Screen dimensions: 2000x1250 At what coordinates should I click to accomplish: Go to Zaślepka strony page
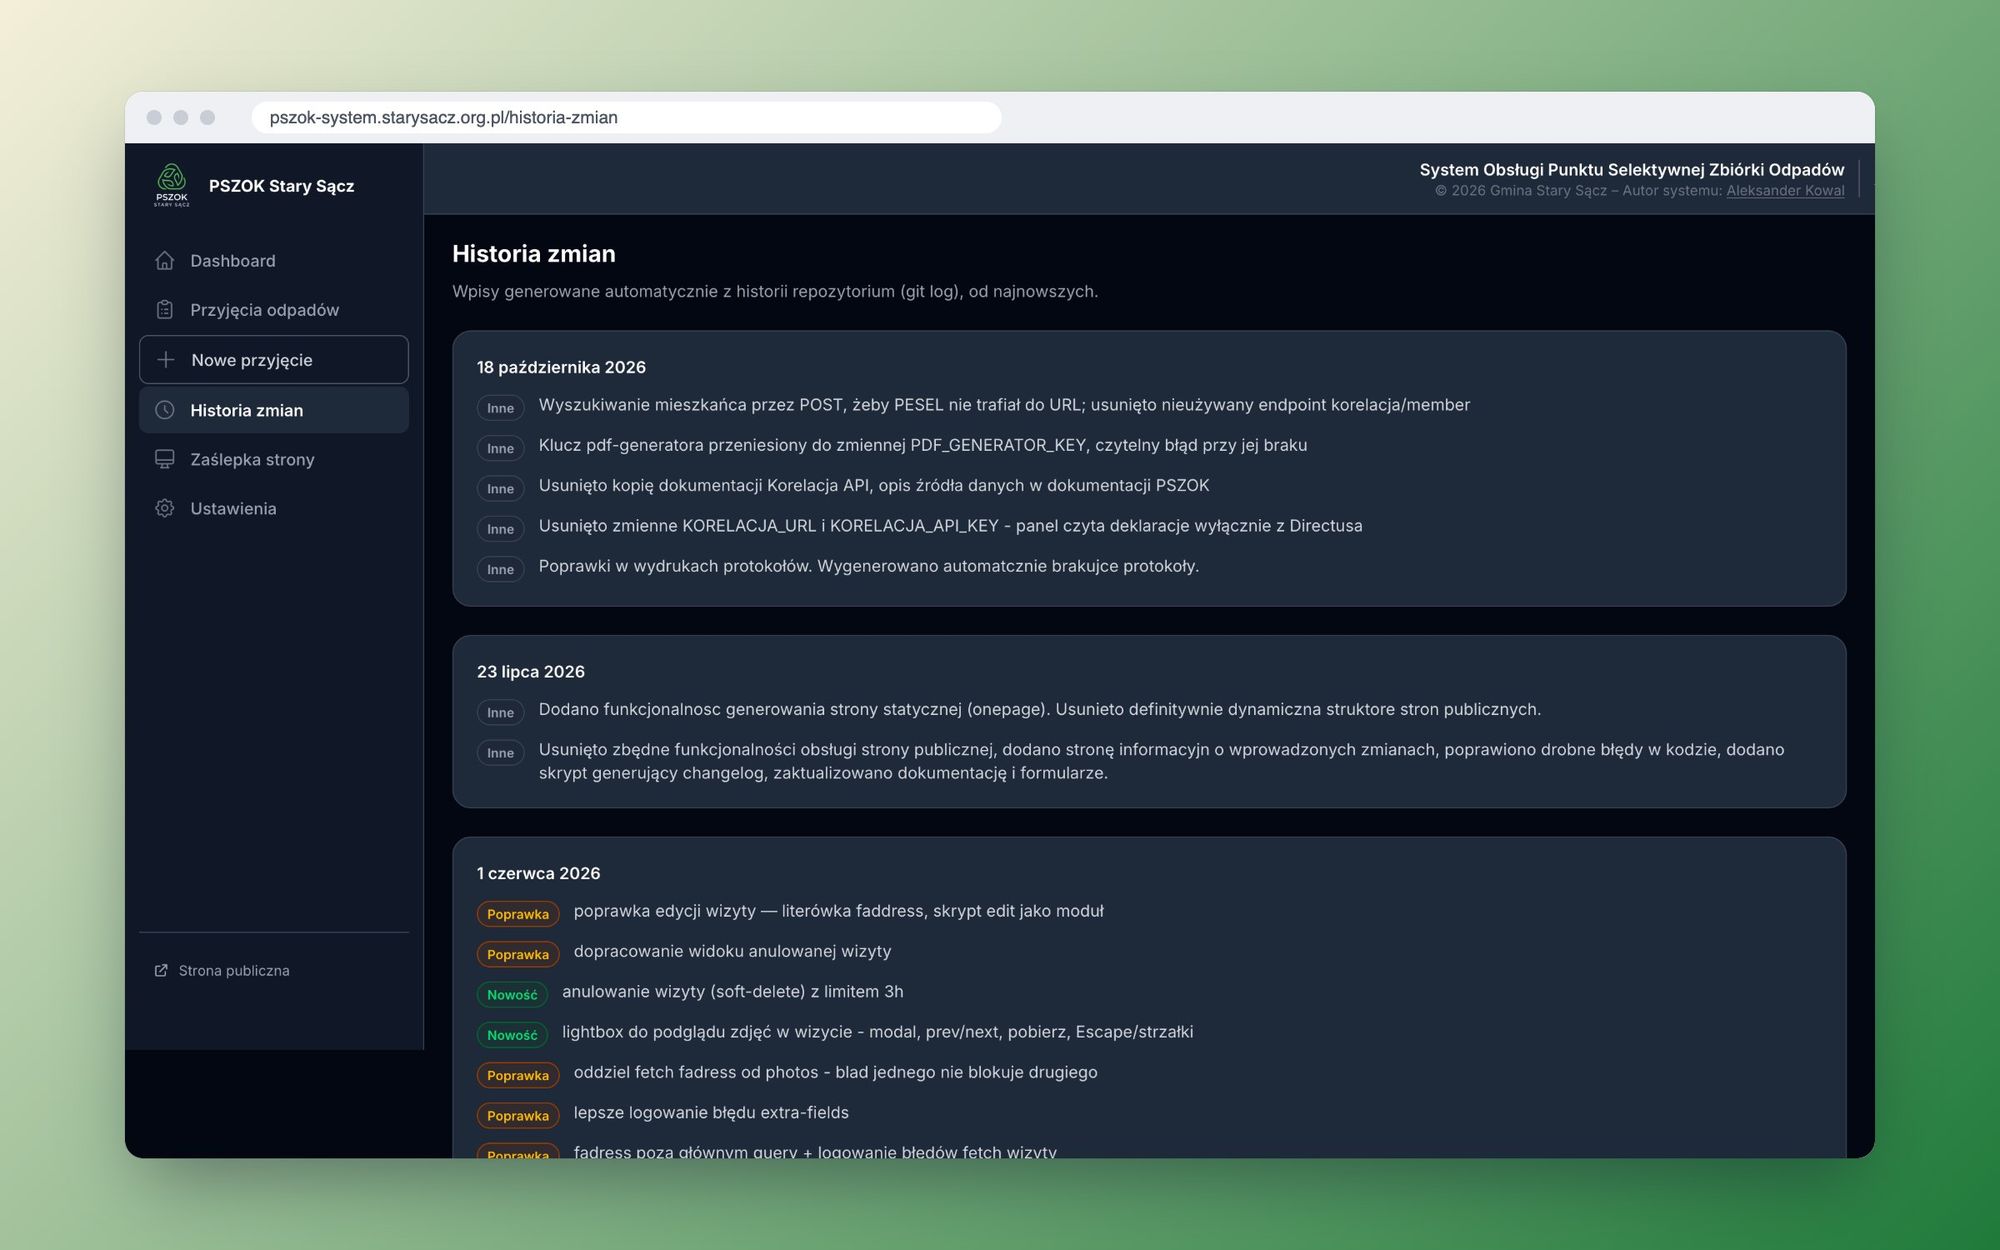point(274,459)
